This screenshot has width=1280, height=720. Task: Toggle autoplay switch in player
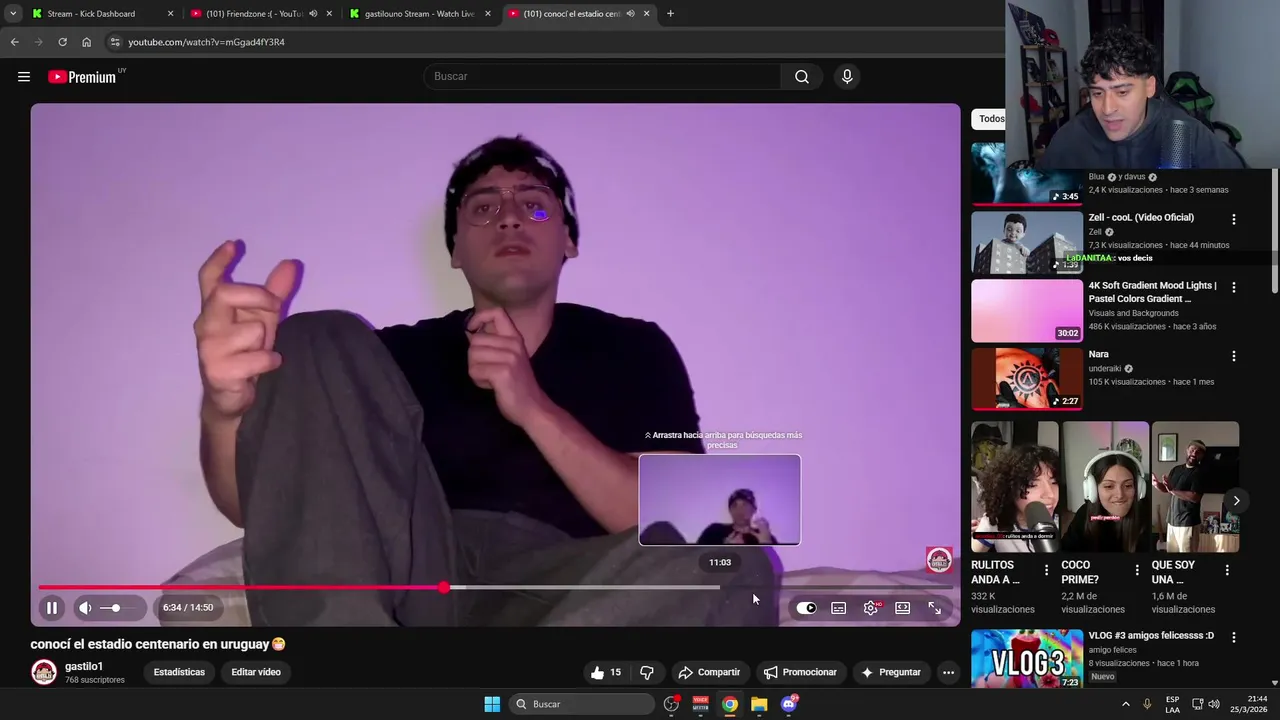point(806,608)
